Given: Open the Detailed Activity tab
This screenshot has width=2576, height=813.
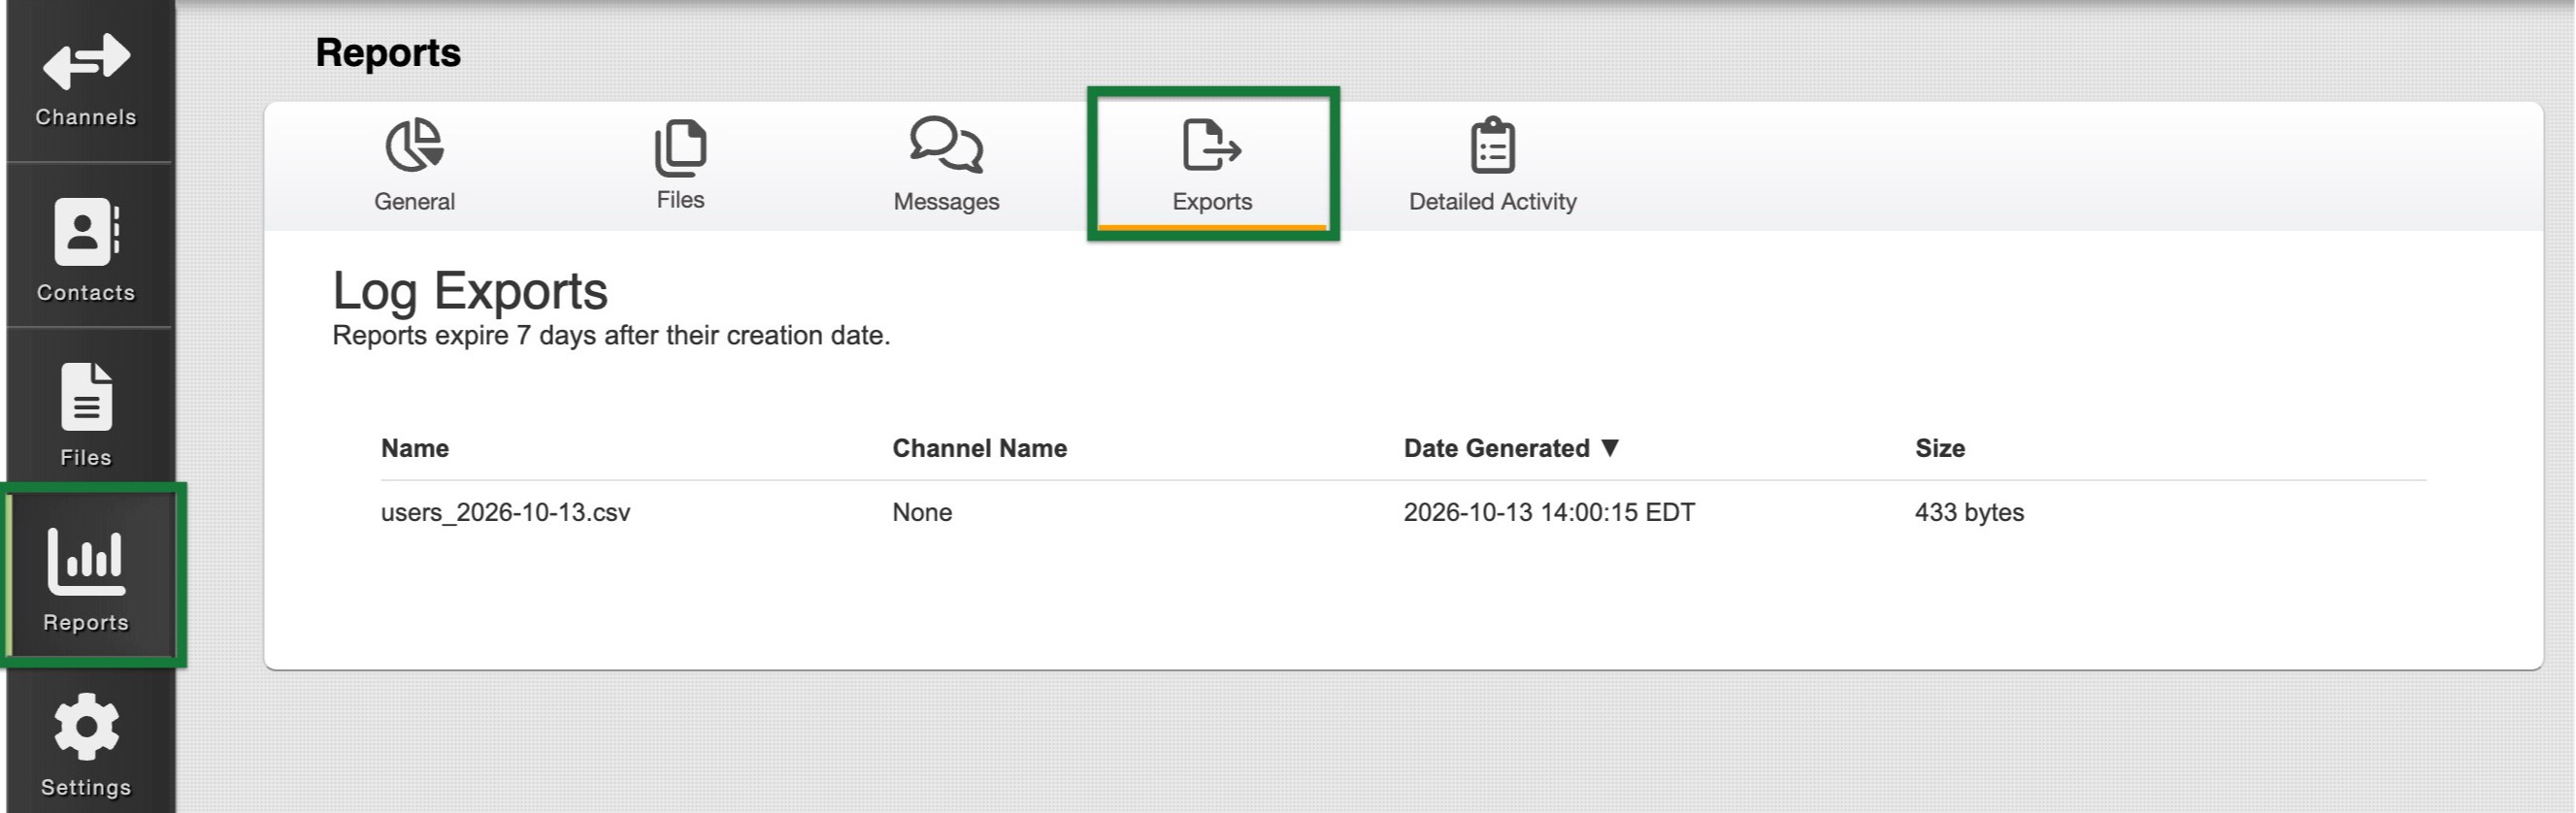Looking at the screenshot, I should (x=1492, y=166).
